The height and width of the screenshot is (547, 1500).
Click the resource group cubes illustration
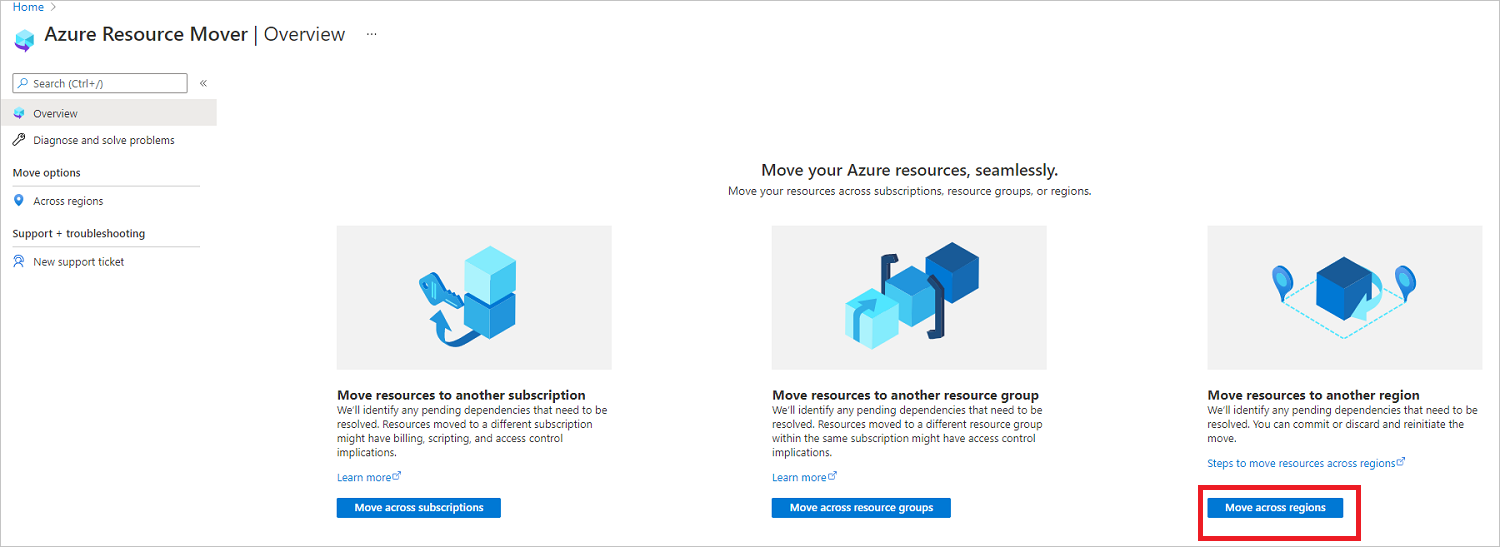[909, 298]
